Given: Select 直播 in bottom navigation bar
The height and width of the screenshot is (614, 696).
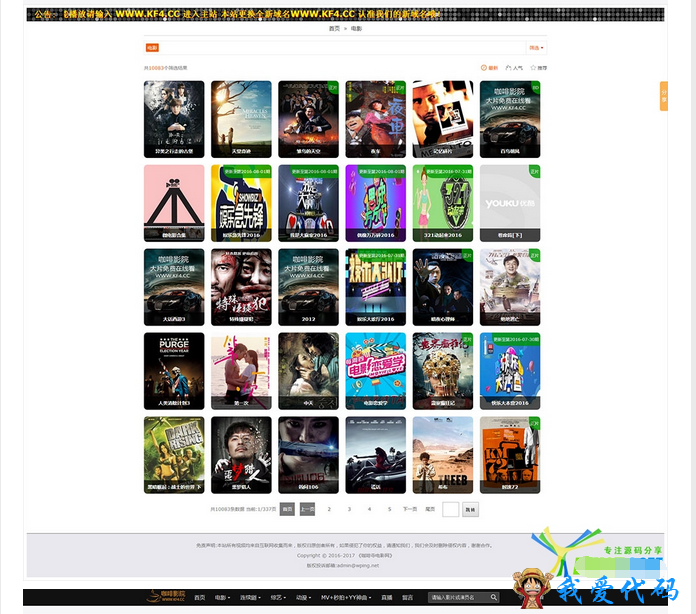Looking at the screenshot, I should pos(387,598).
